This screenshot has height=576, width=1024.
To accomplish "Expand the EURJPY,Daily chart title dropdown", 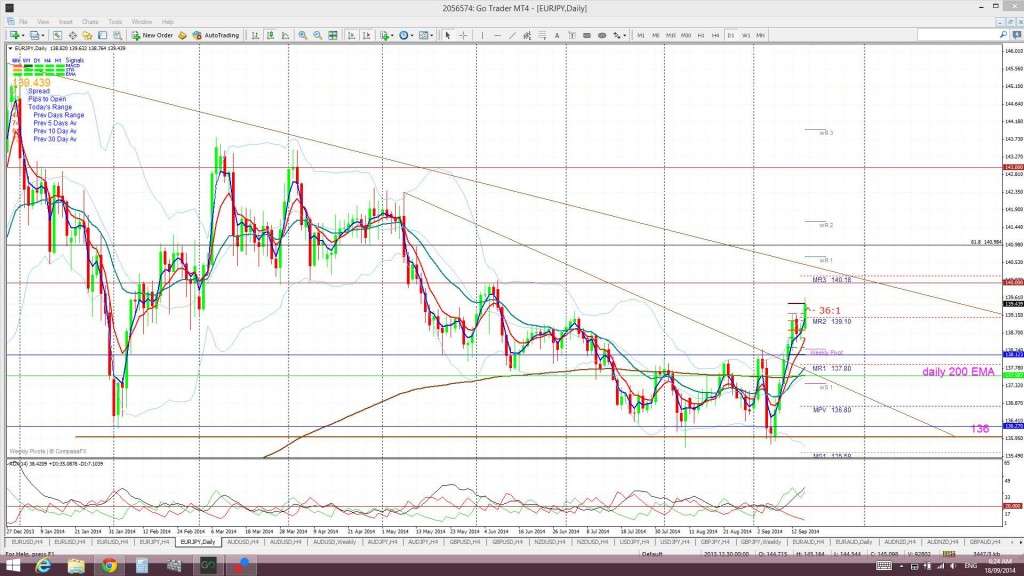I will [x=10, y=48].
